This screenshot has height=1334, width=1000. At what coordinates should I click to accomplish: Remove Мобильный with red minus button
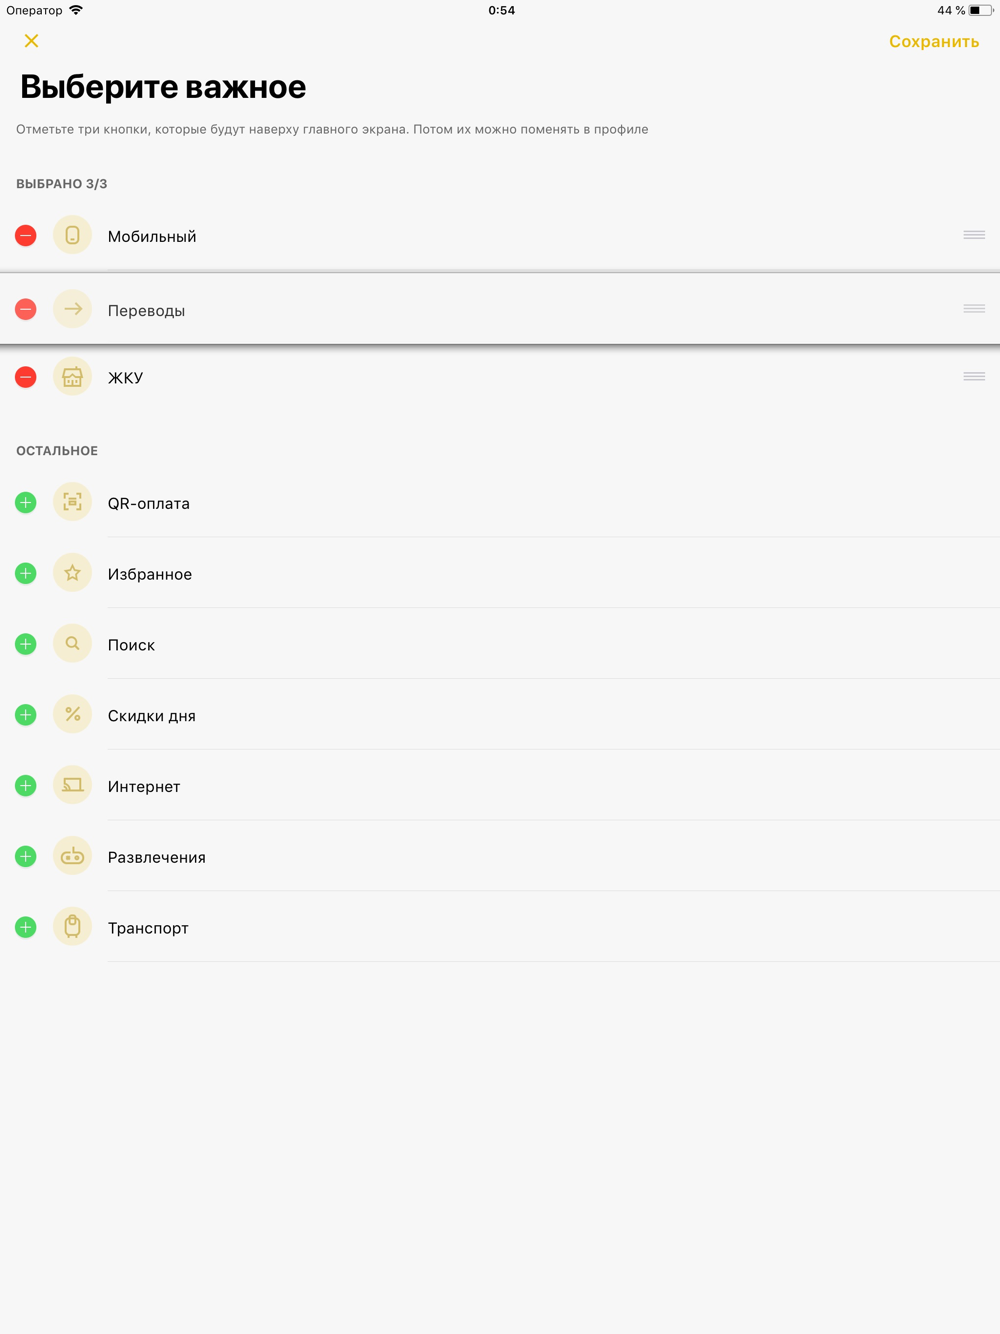coord(26,236)
